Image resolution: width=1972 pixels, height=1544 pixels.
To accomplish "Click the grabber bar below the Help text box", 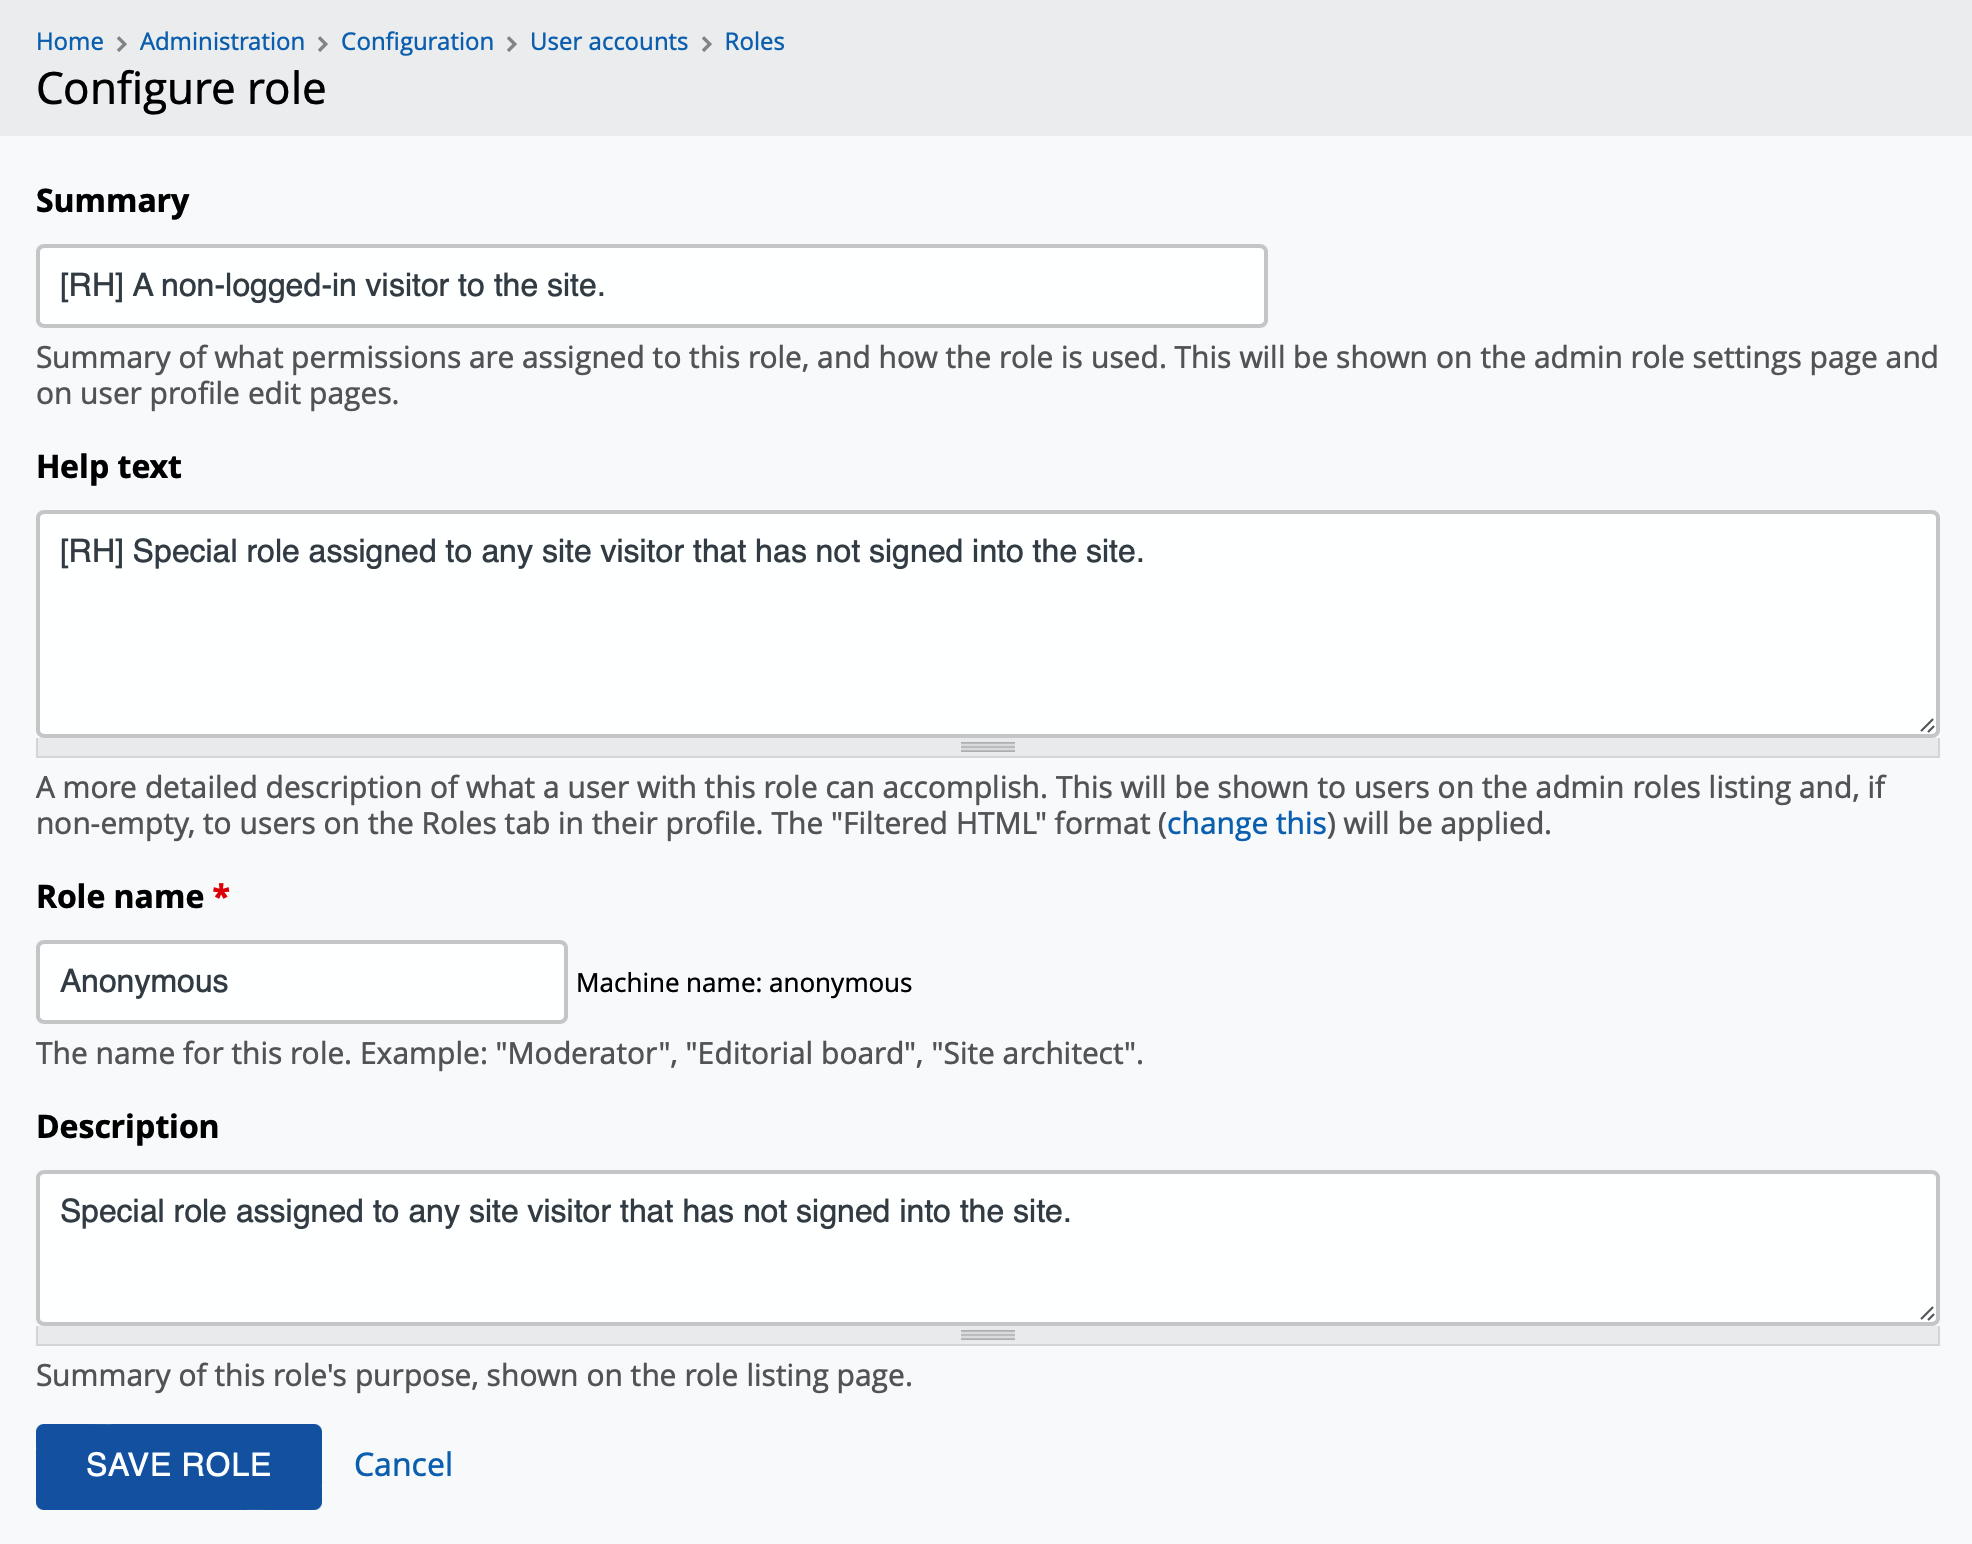I will (x=986, y=746).
